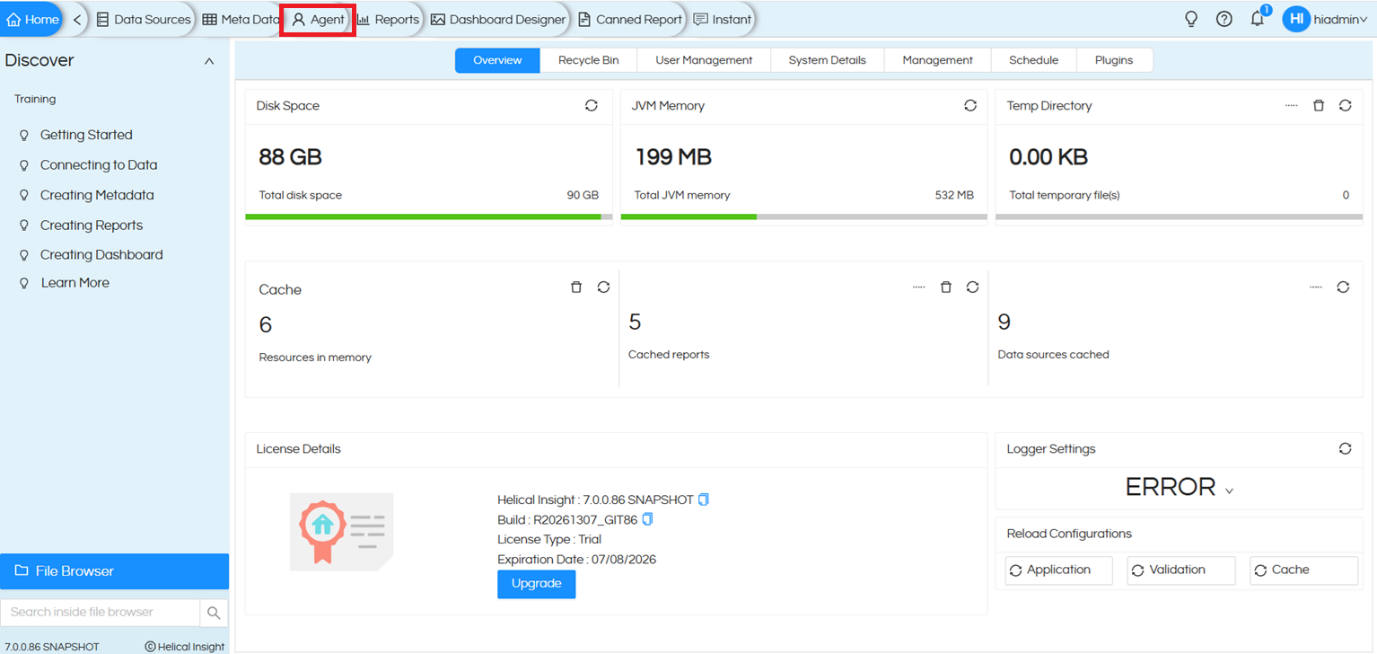Open the Dashboard Designer tab
This screenshot has width=1377, height=654.
click(x=498, y=20)
